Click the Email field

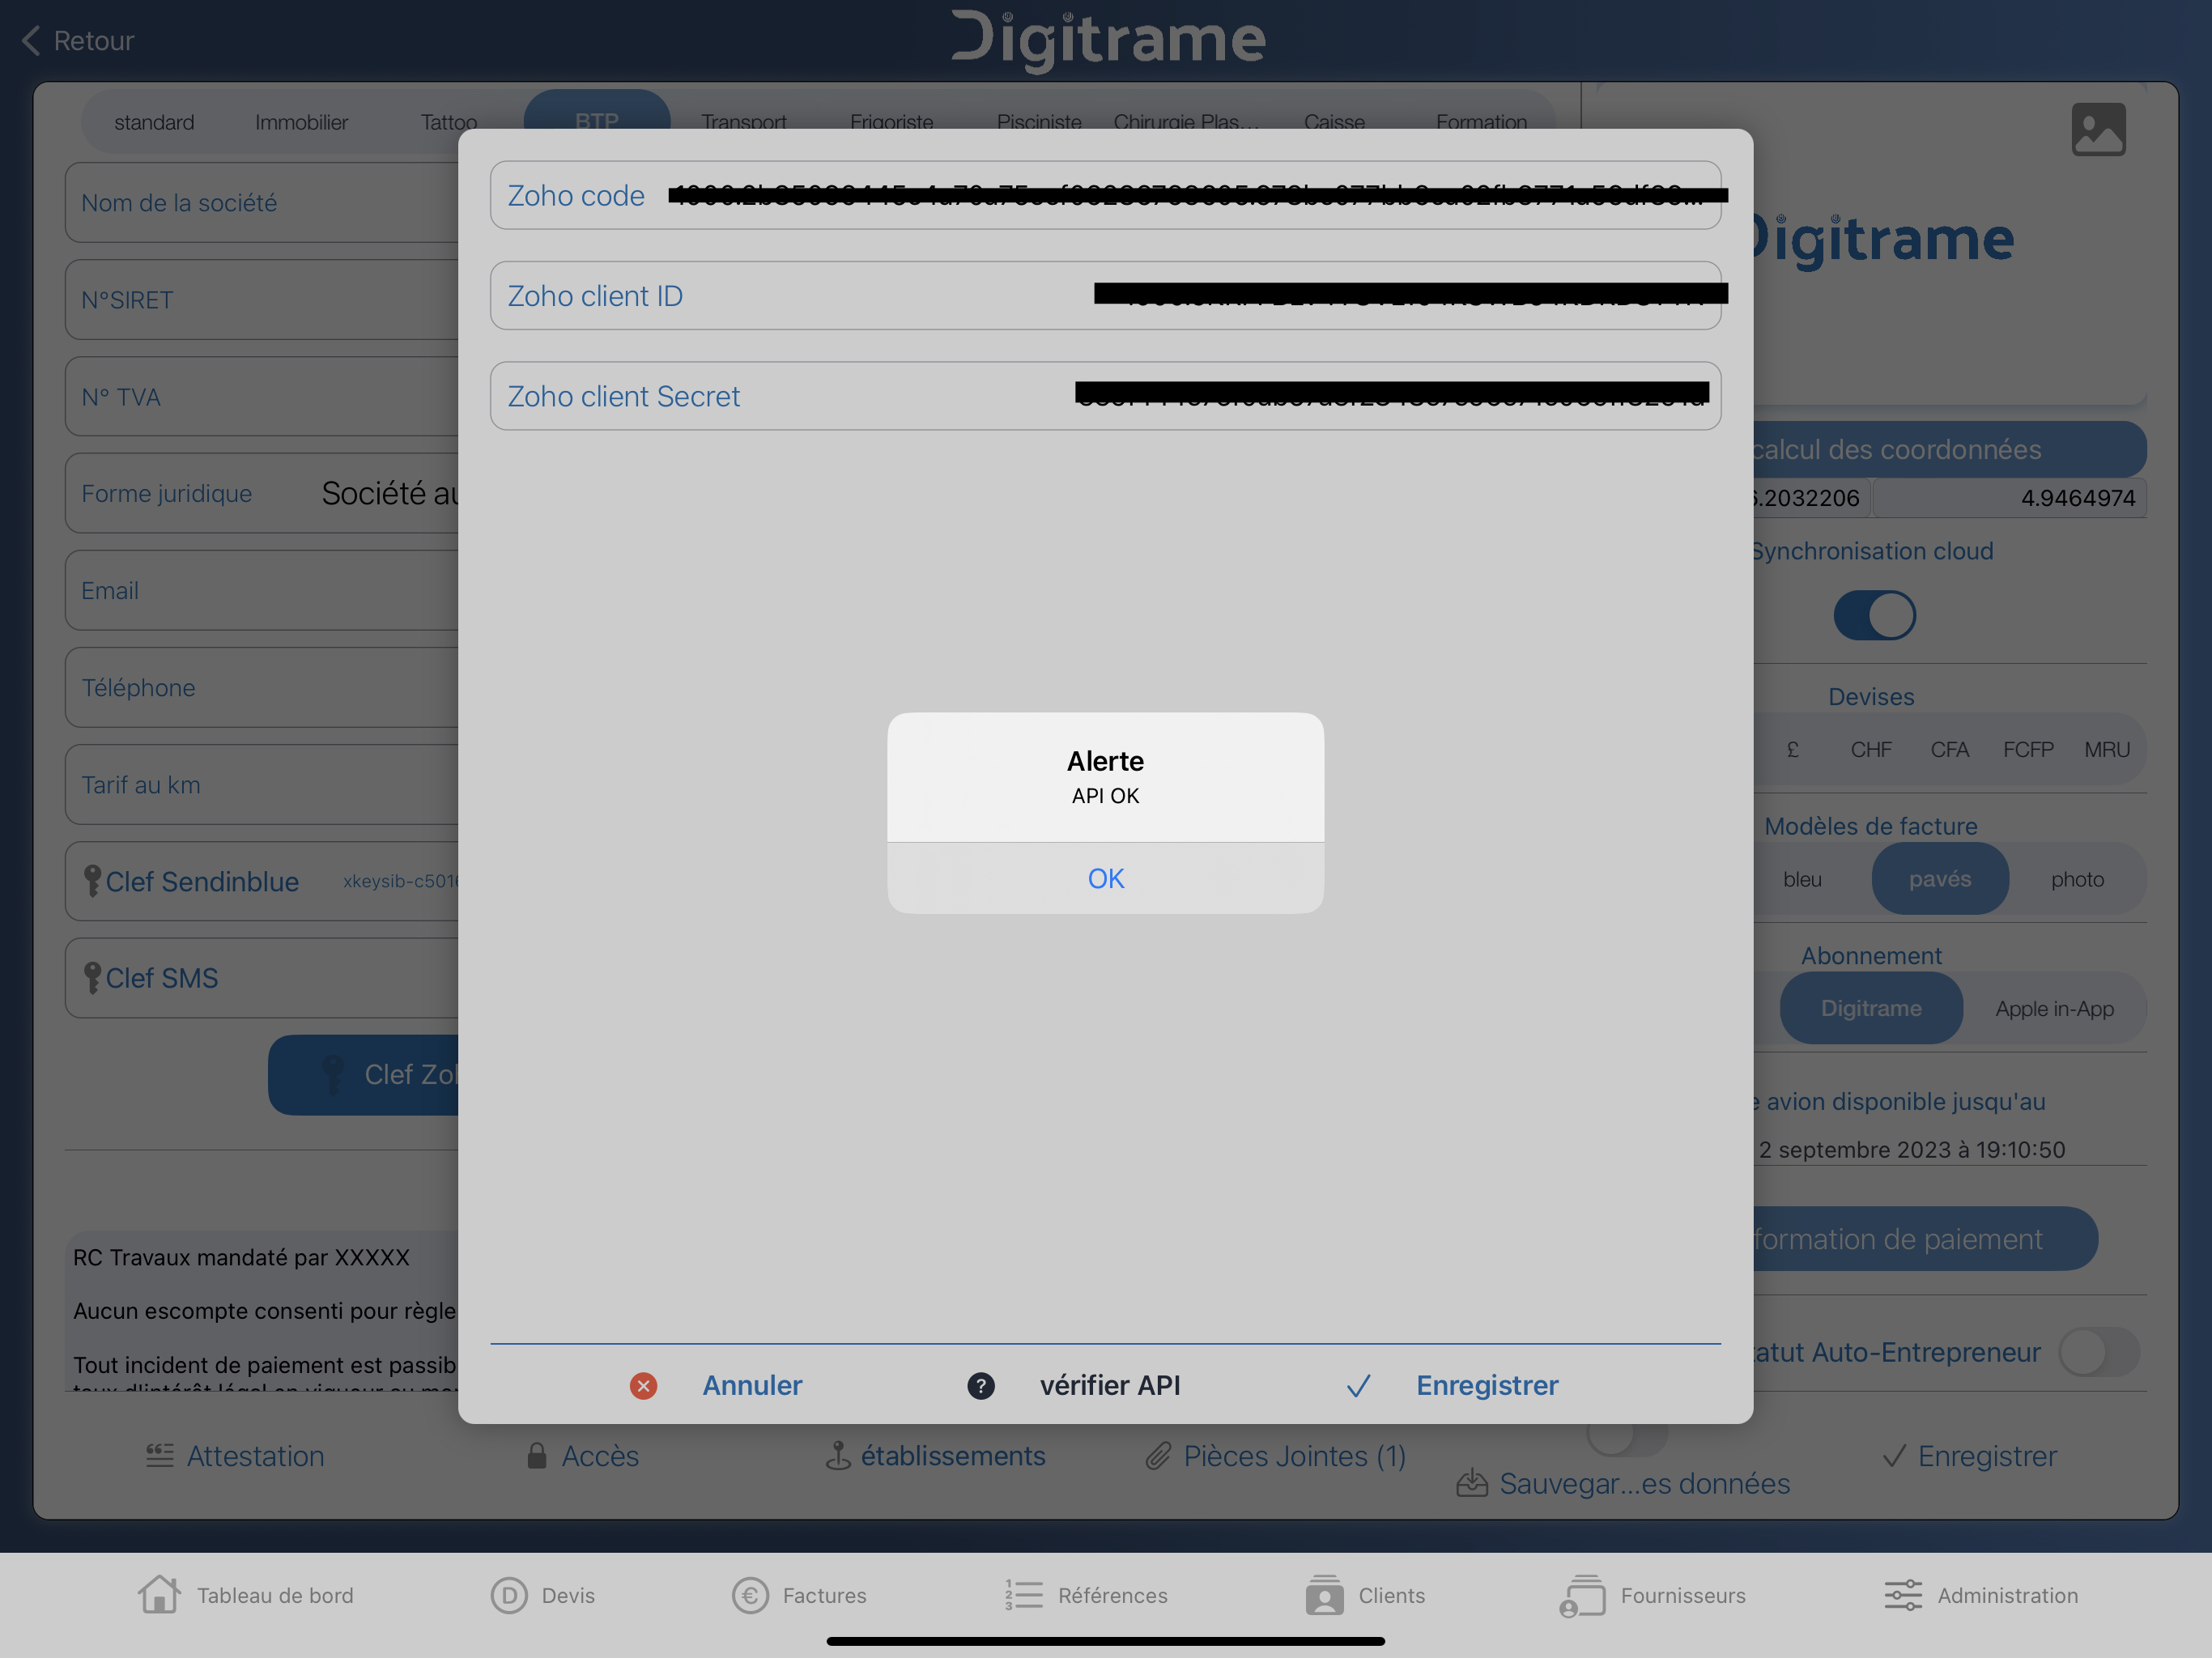click(x=262, y=590)
